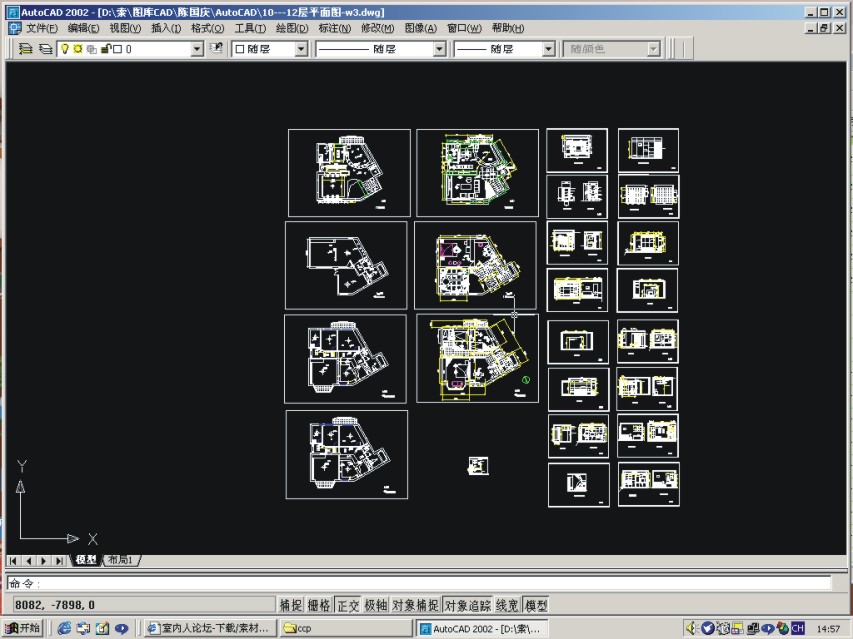
Task: Toggle 线宽 lineweight display button
Action: (x=507, y=605)
